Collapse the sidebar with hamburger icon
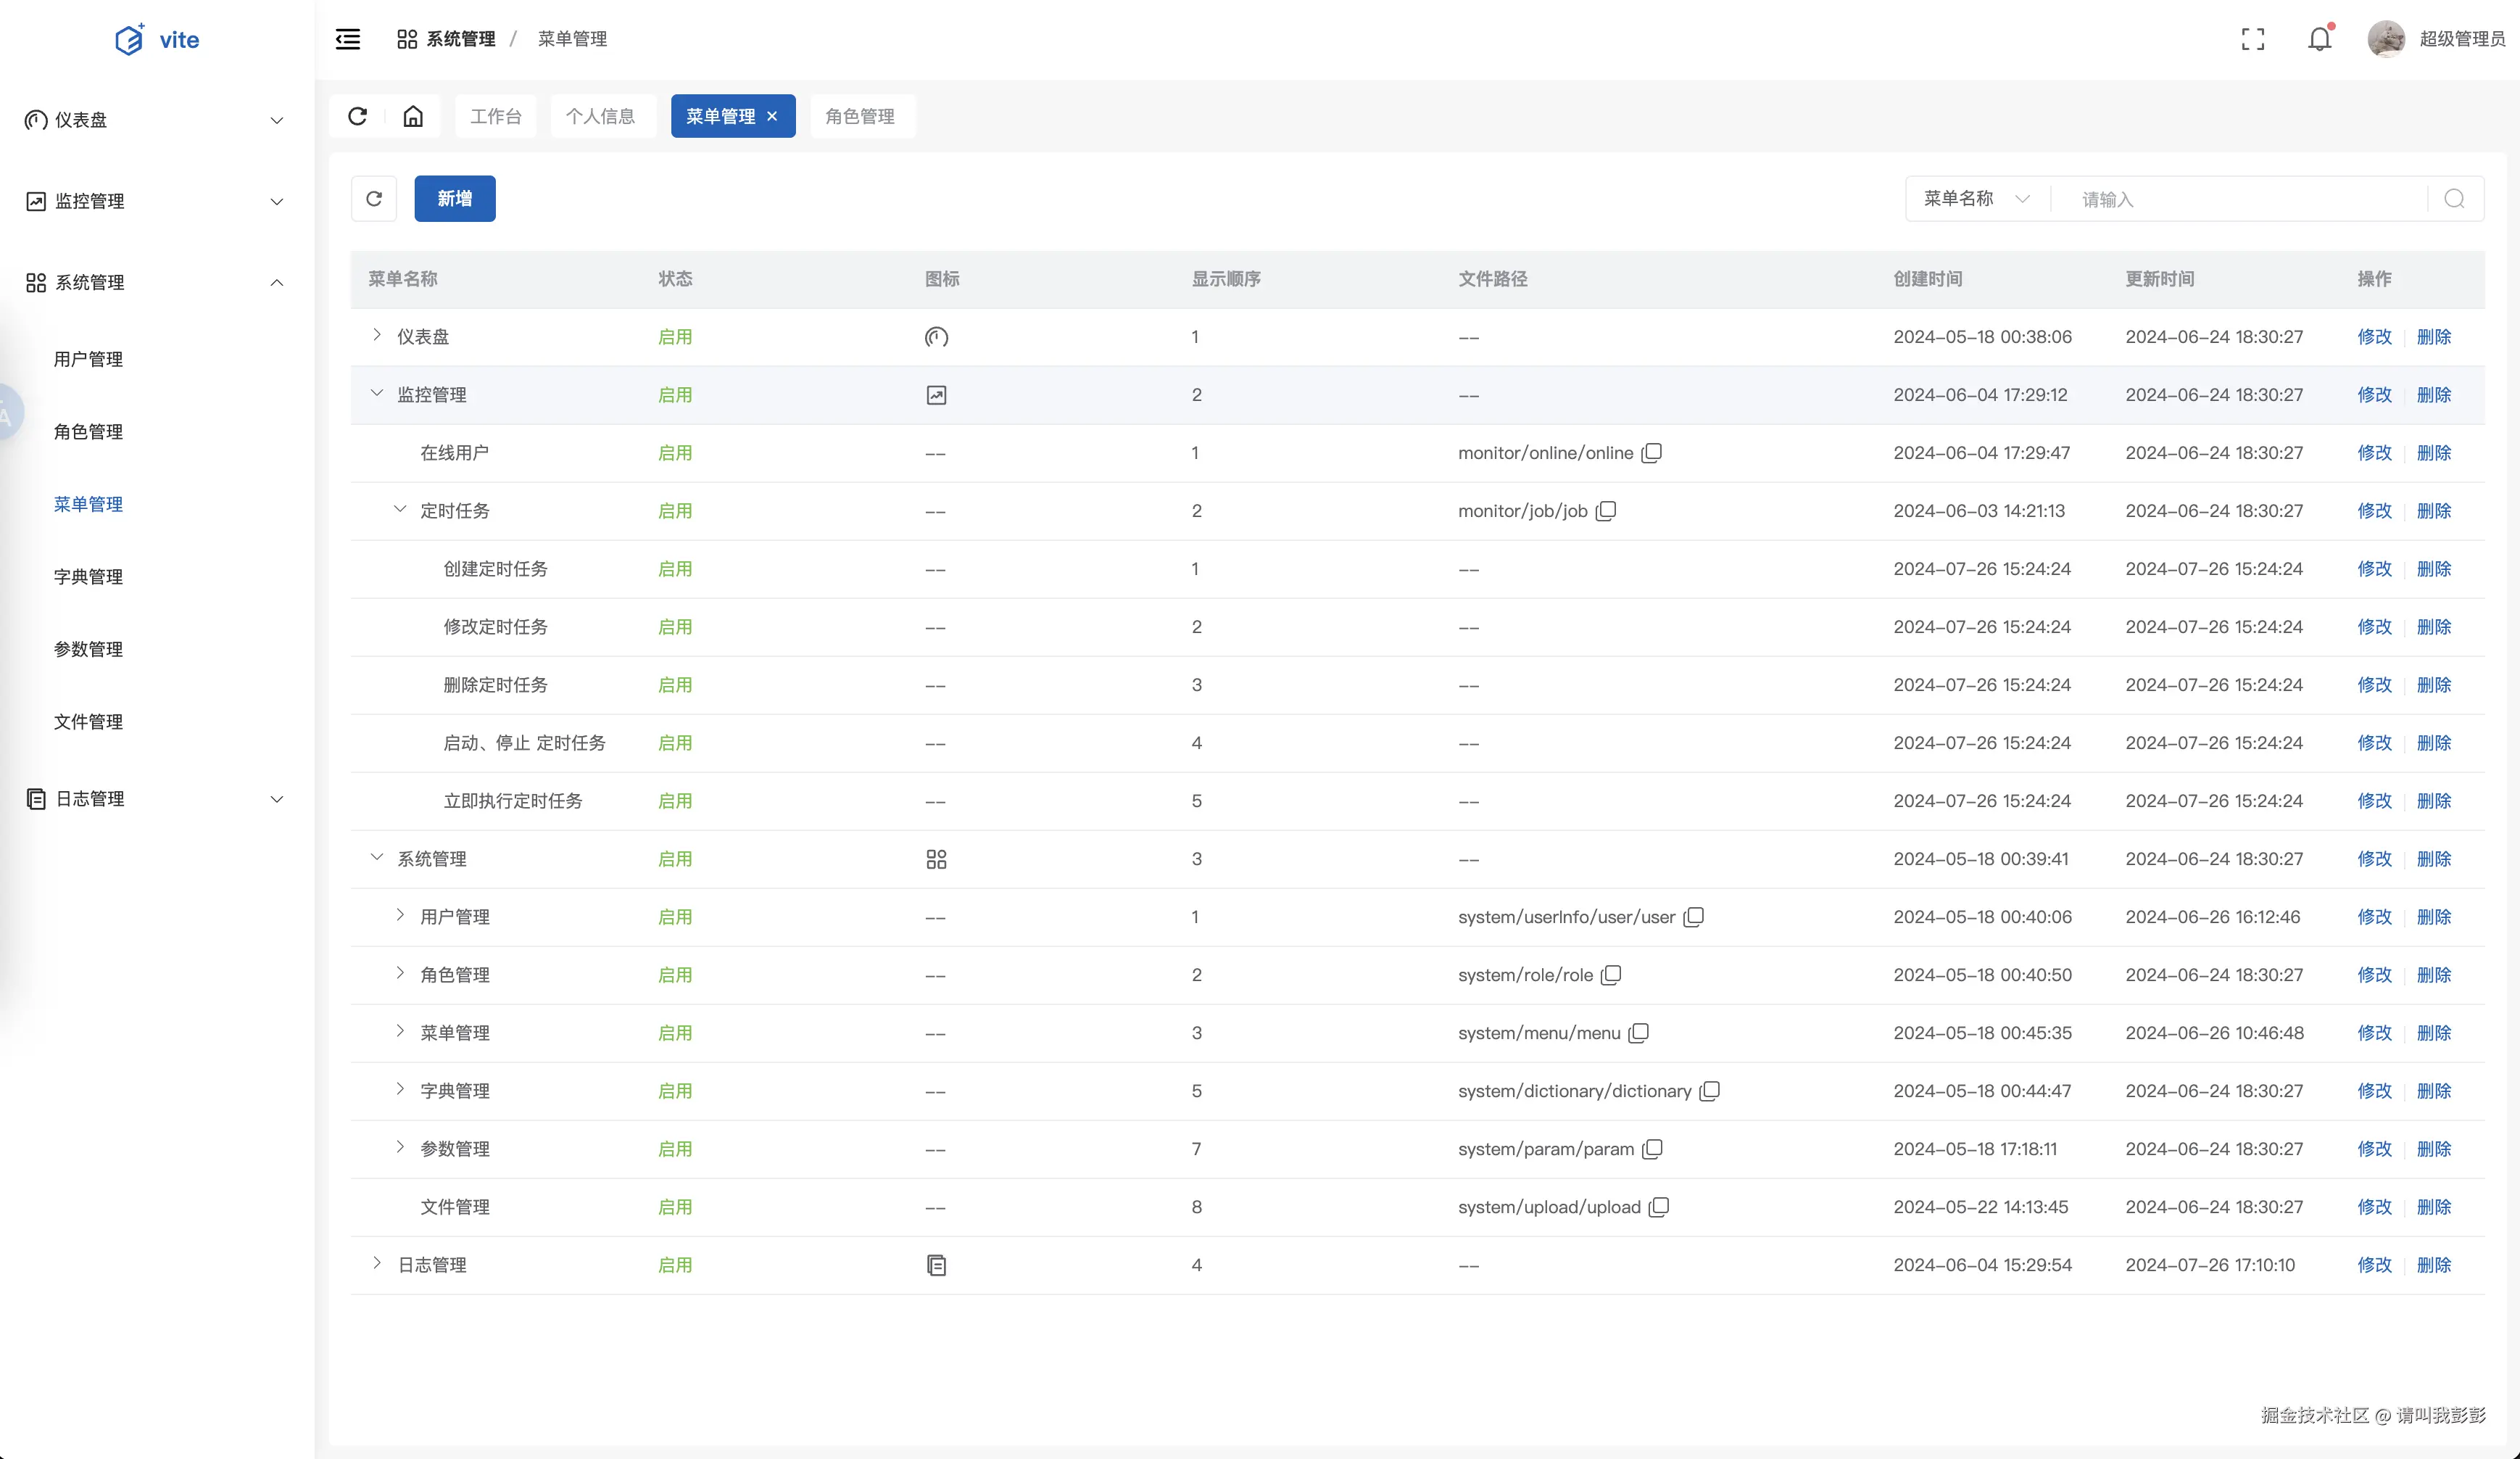This screenshot has height=1459, width=2520. tap(348, 39)
